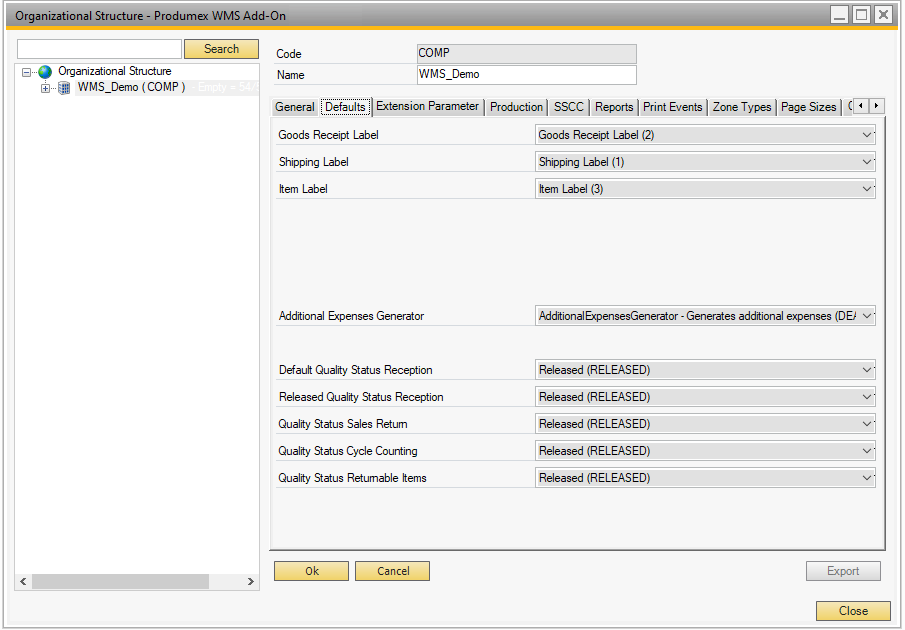The image size is (905, 630).
Task: Click the WMS_Demo company building icon
Action: click(x=64, y=88)
